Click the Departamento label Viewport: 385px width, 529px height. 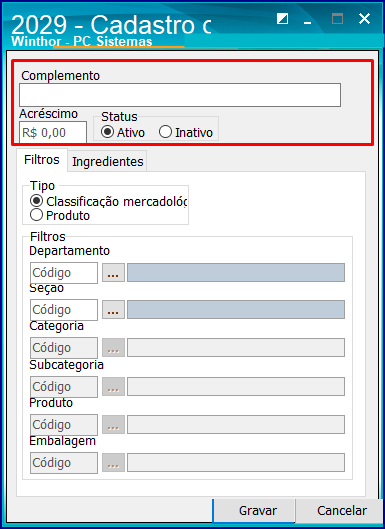click(x=70, y=251)
